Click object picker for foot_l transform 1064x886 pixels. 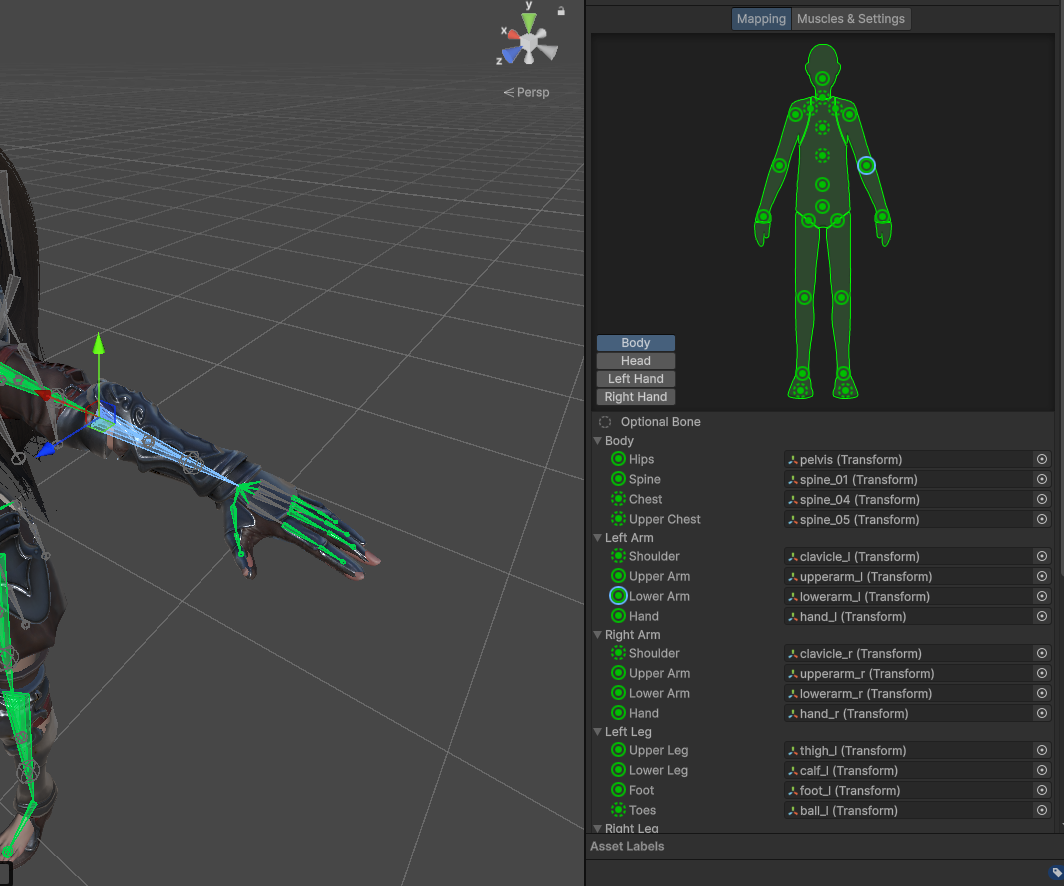point(1041,791)
